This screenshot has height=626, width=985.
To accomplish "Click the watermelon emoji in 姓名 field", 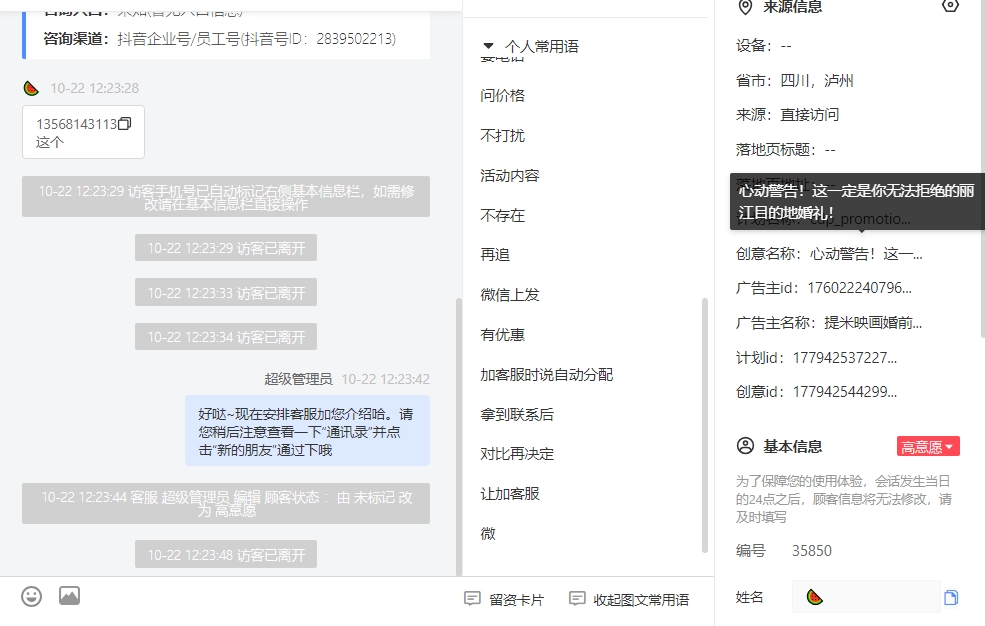I will [x=815, y=596].
